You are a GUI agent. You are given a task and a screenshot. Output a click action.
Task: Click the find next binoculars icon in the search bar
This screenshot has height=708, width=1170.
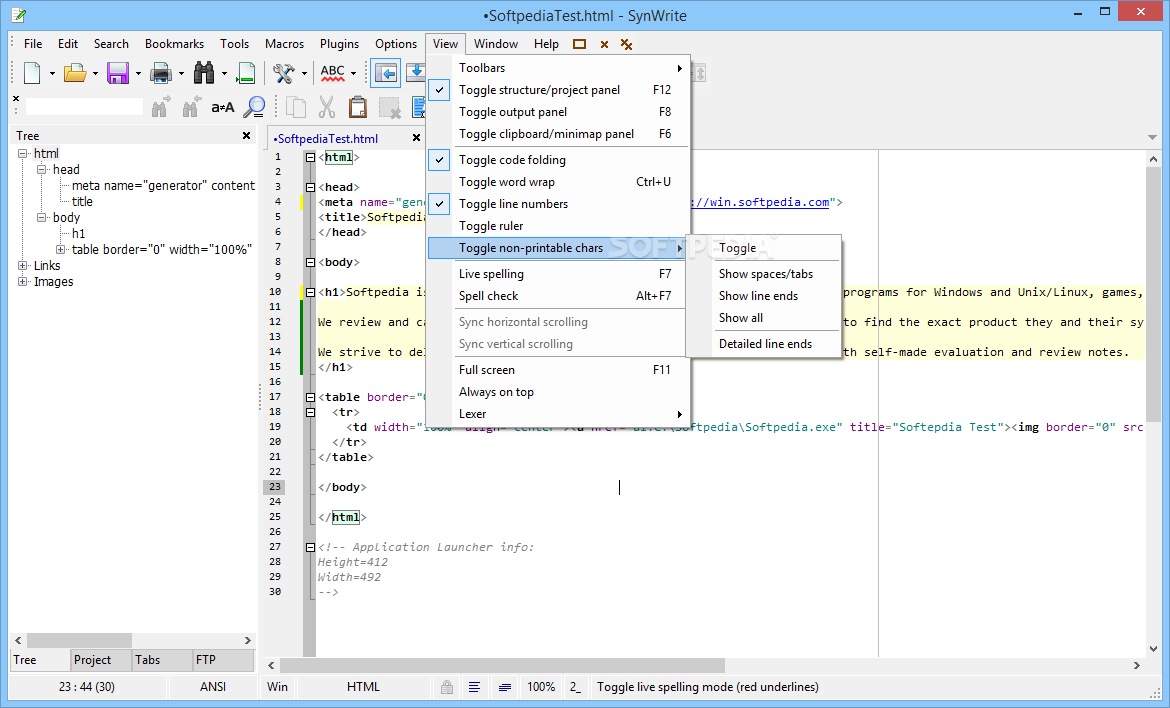click(160, 107)
